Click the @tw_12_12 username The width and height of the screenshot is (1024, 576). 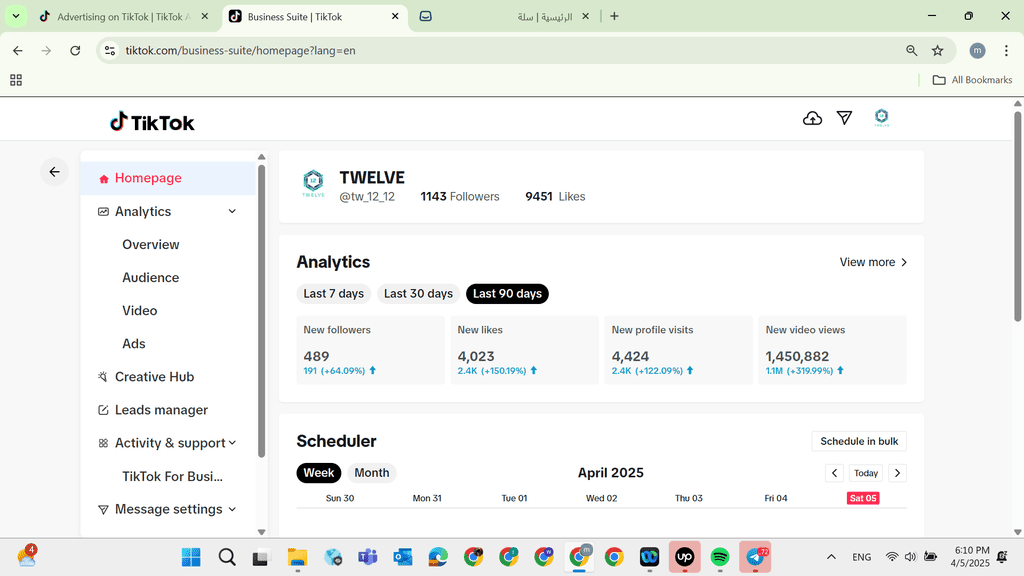367,197
